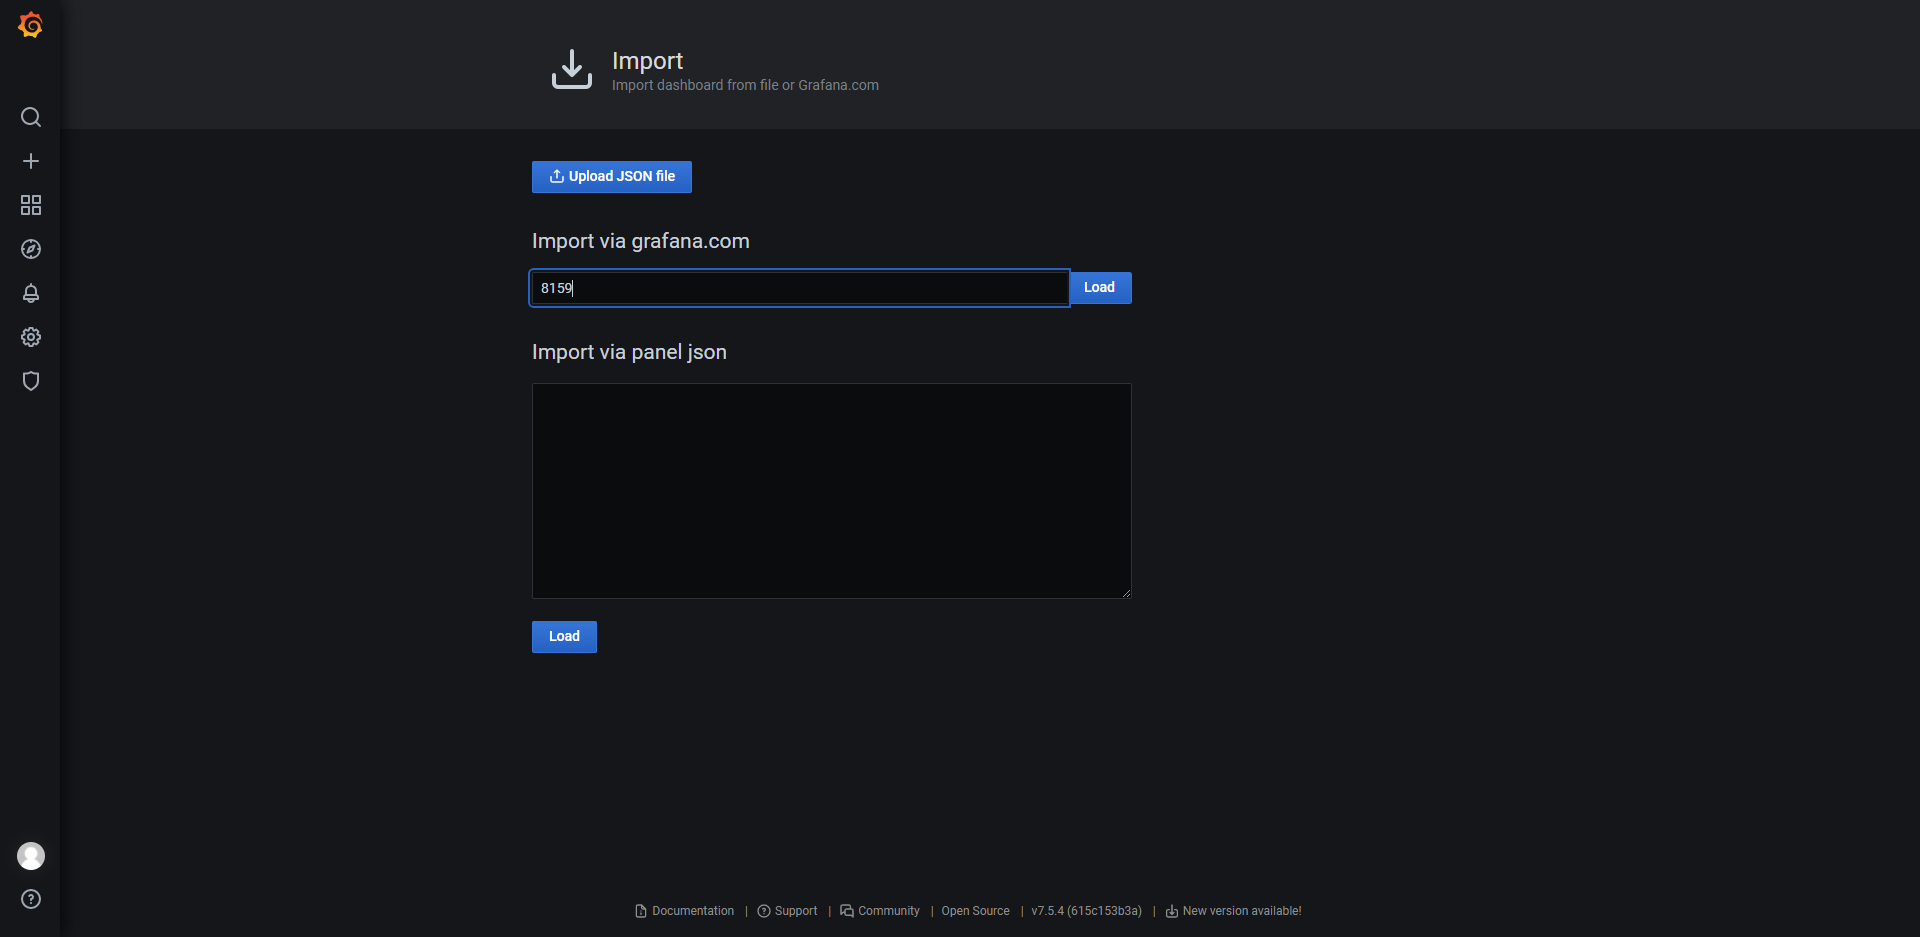
Task: Click the Import via grafana.com heading
Action: coord(641,241)
